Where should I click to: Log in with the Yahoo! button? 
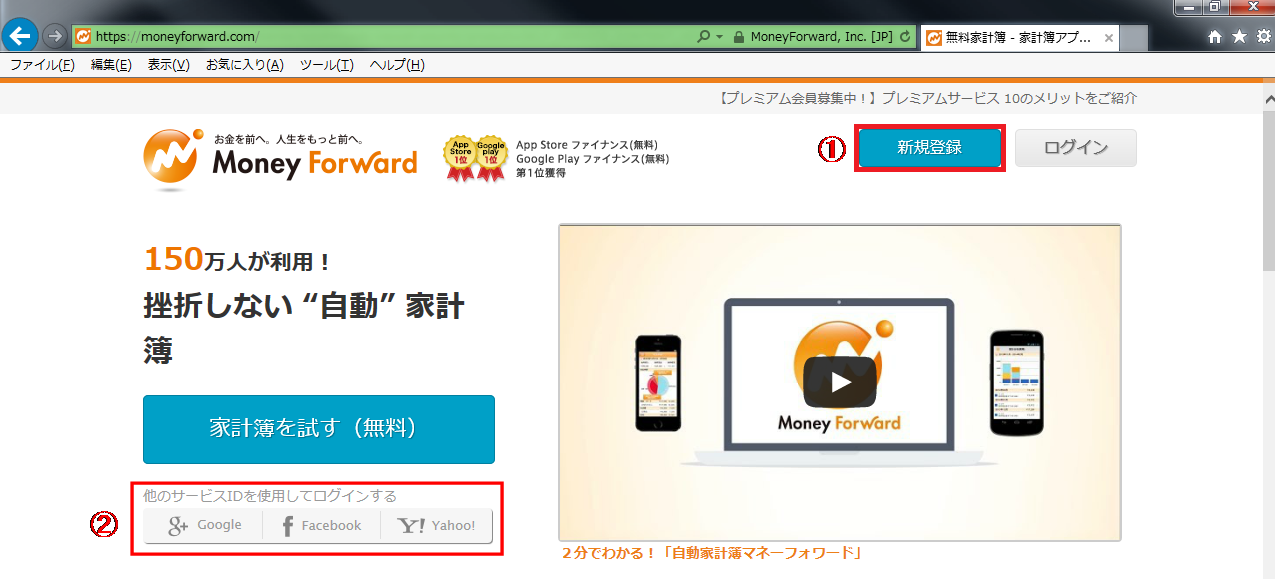437,525
